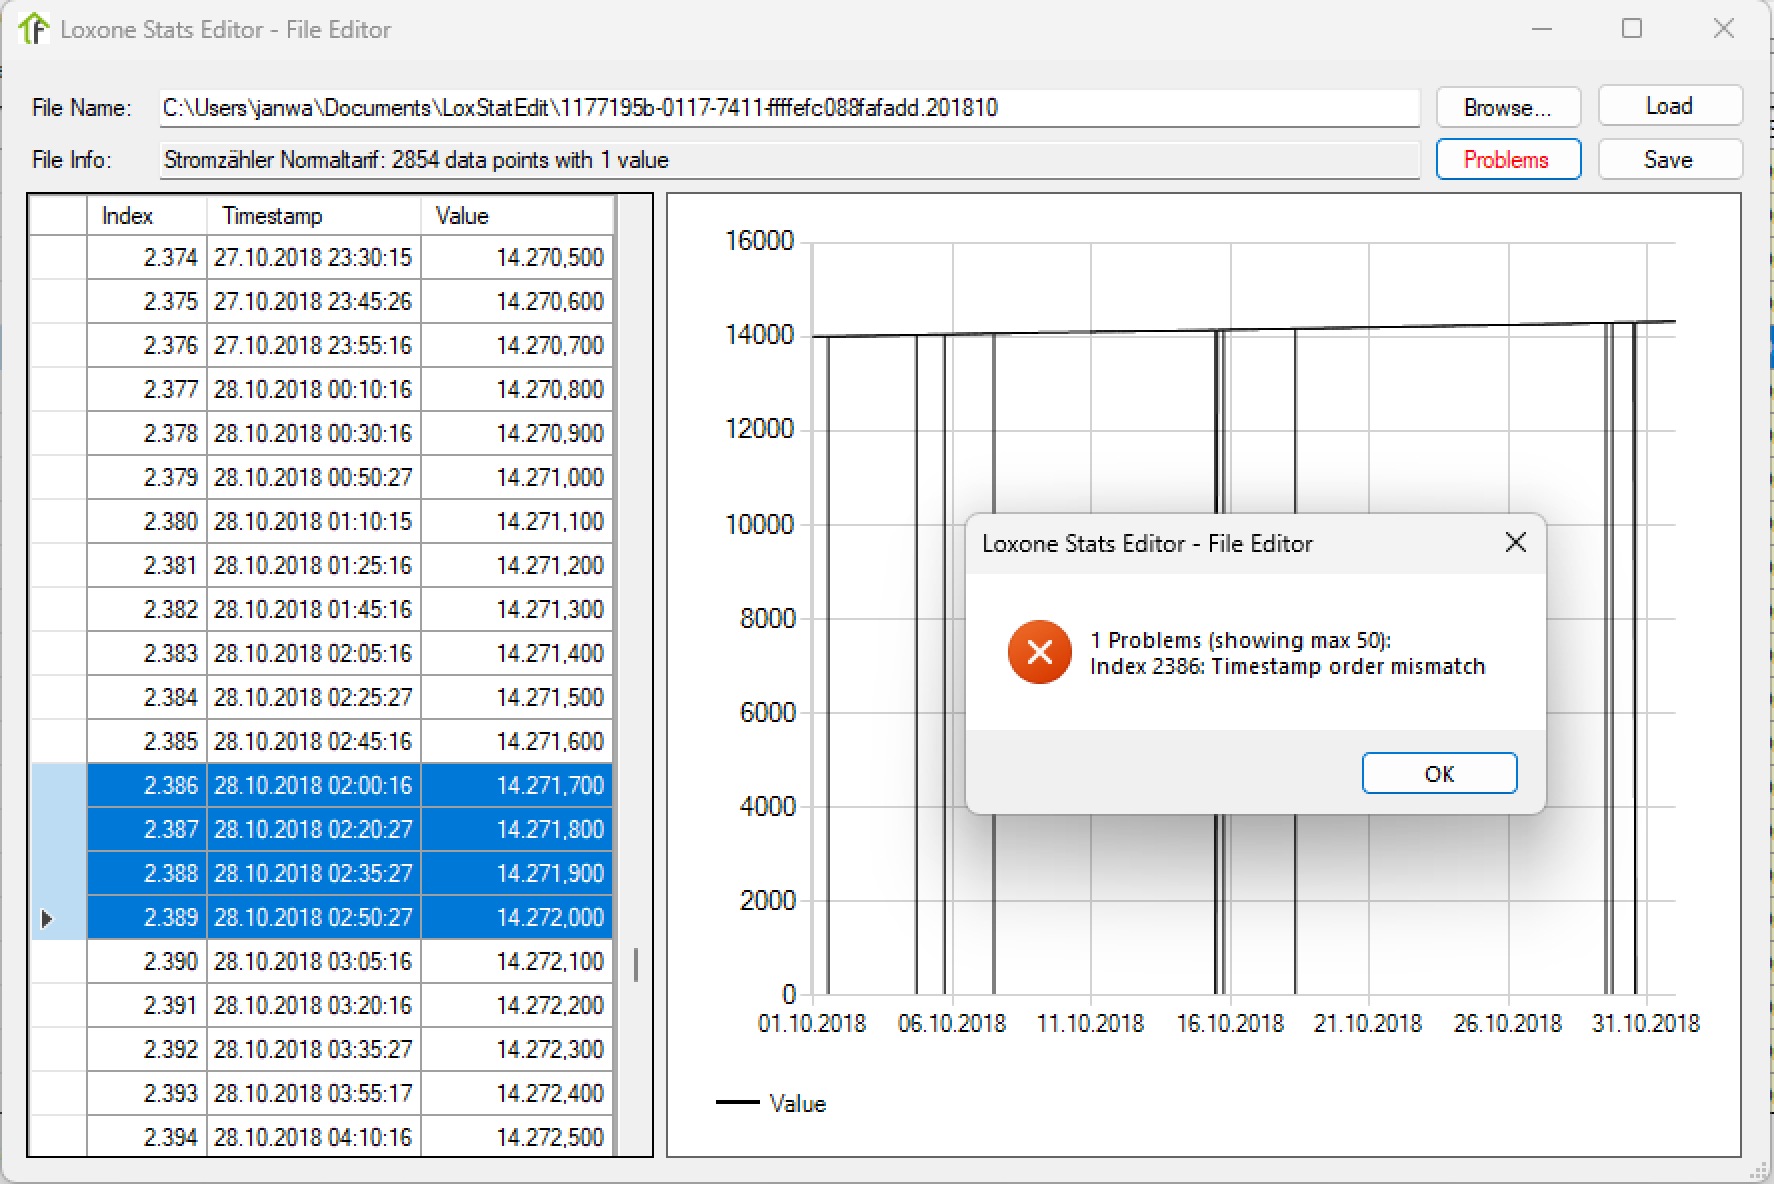Click current row arrow at index 2.389

pyautogui.click(x=47, y=918)
